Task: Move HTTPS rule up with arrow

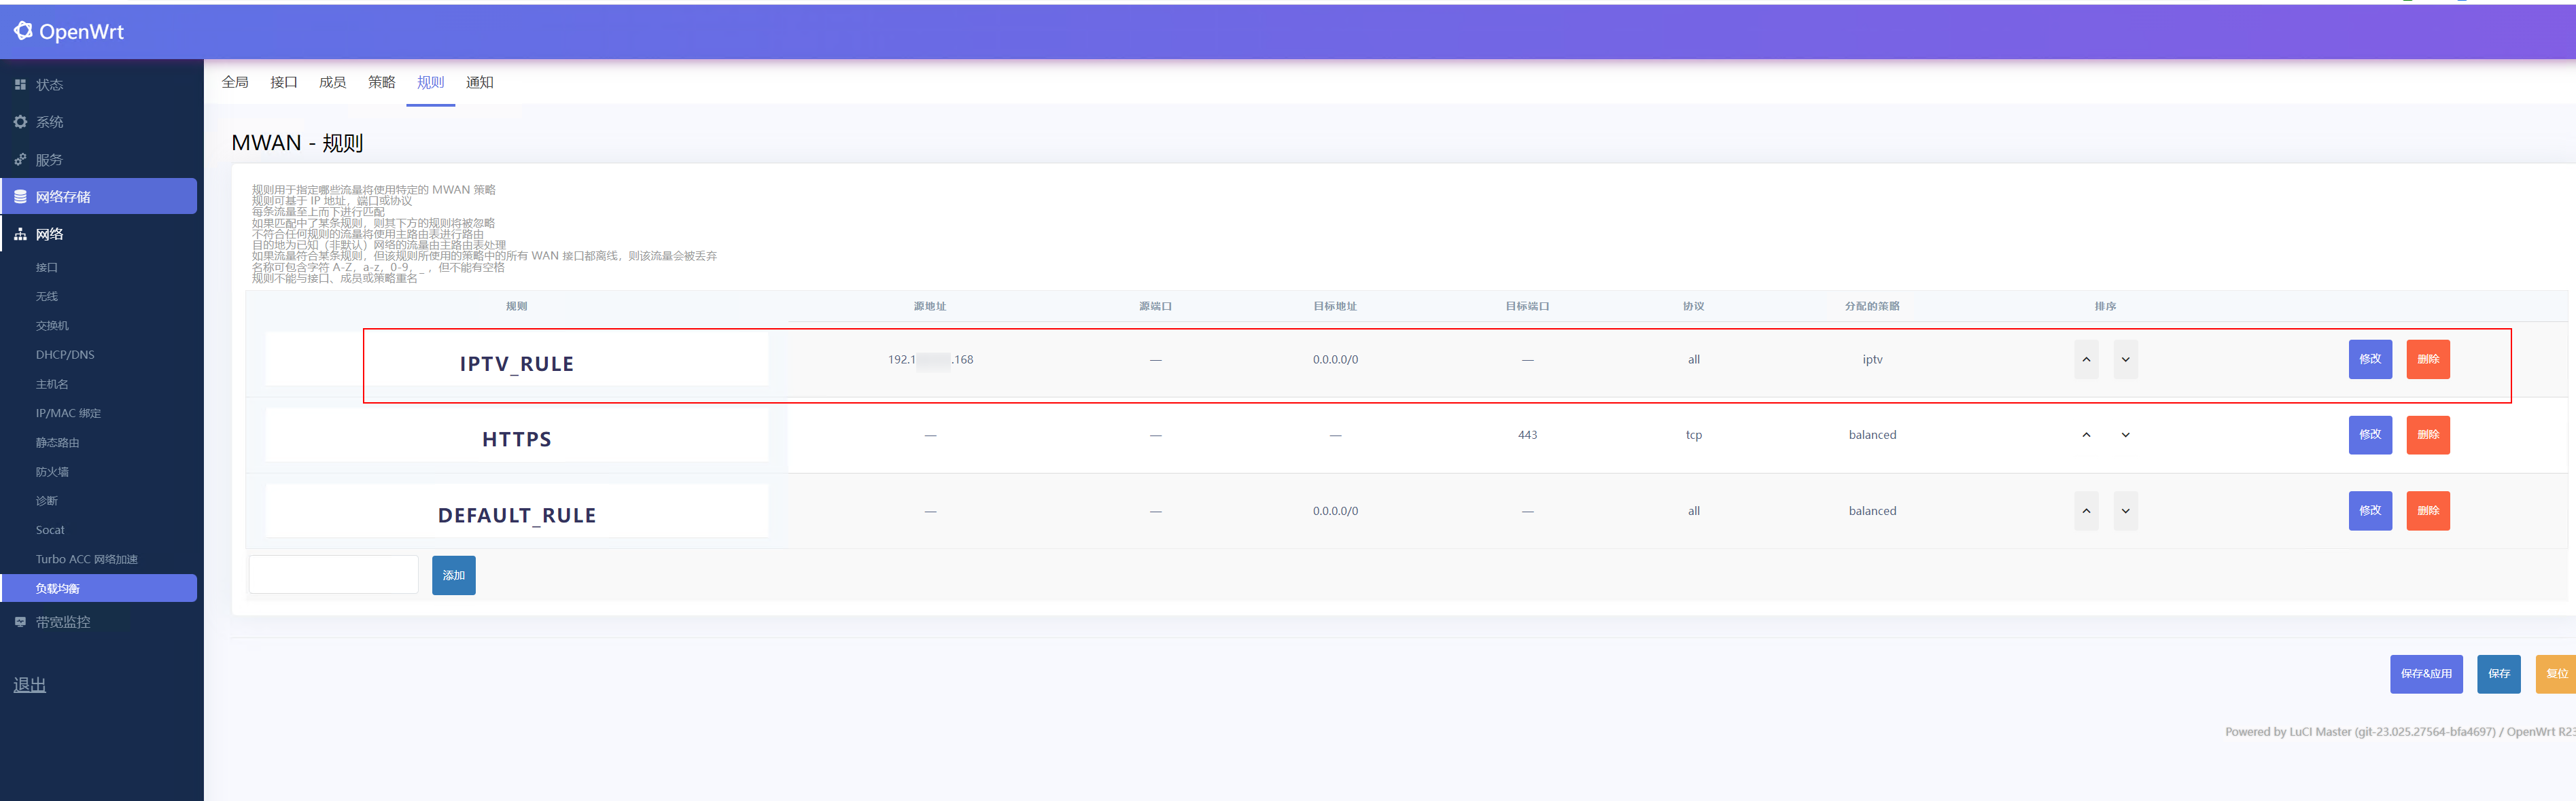Action: [x=2086, y=435]
